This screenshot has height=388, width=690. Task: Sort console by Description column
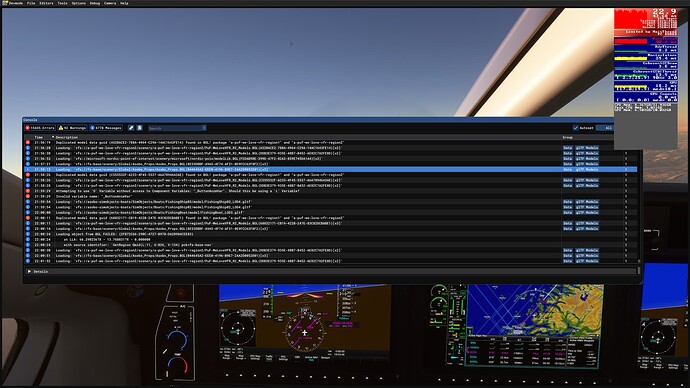pos(67,137)
